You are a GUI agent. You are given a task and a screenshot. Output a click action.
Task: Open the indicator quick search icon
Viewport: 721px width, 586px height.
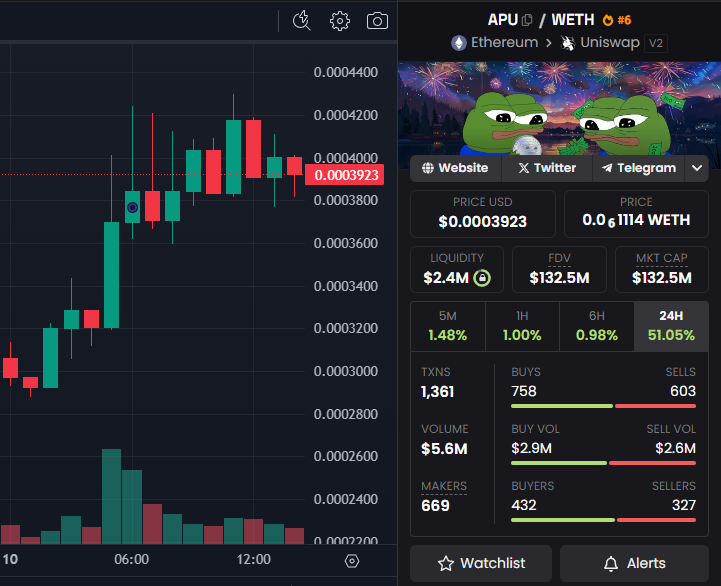coord(302,21)
